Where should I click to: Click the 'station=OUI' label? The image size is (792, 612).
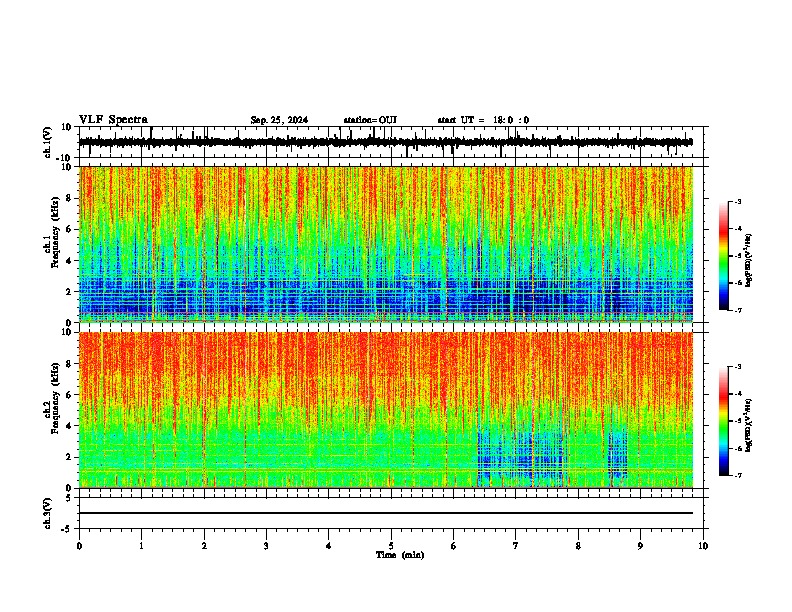point(370,120)
